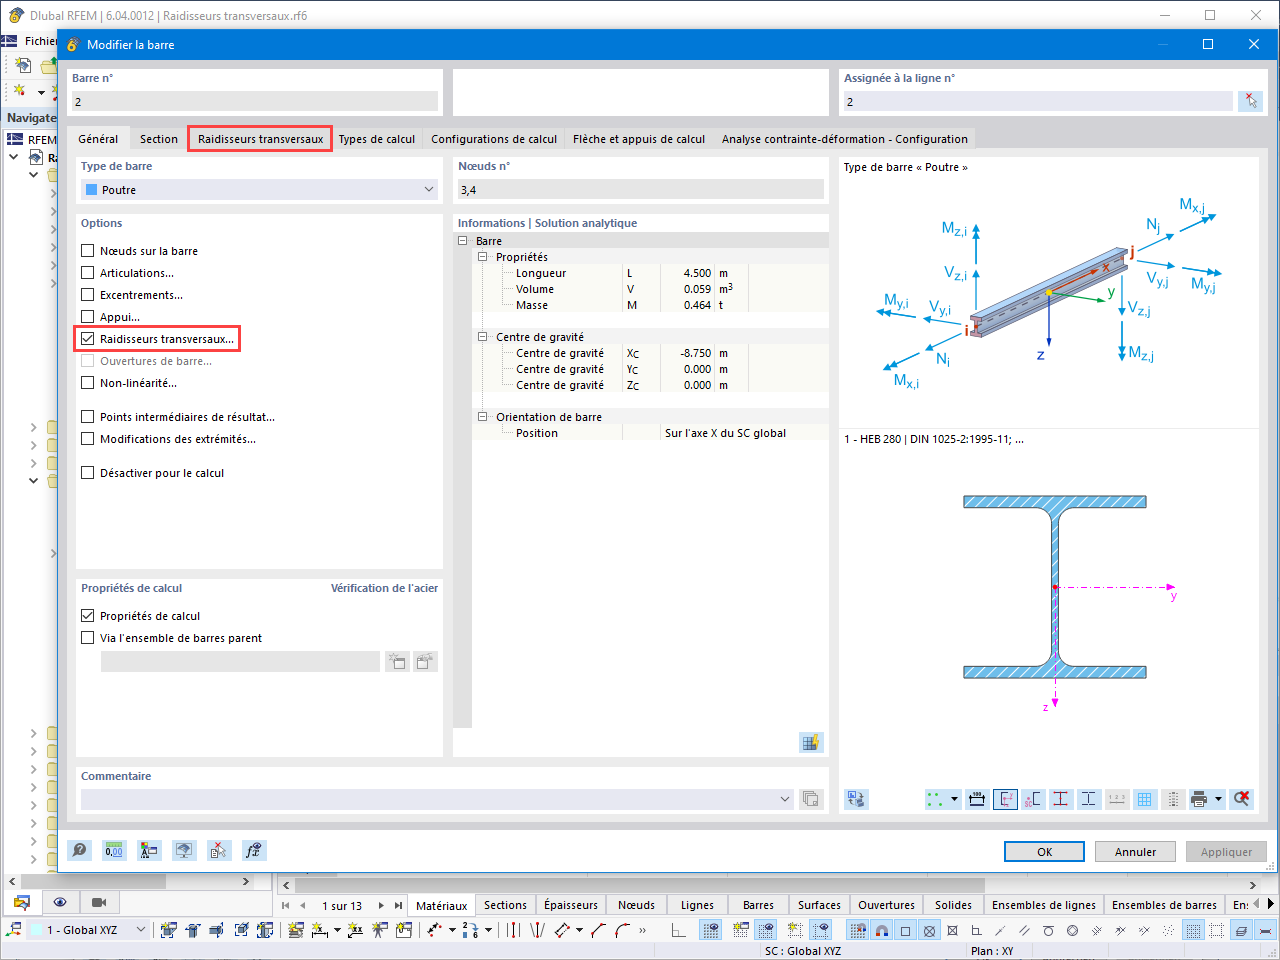Check 'Via l'ensemble de barres parent'
1280x960 pixels.
point(88,638)
